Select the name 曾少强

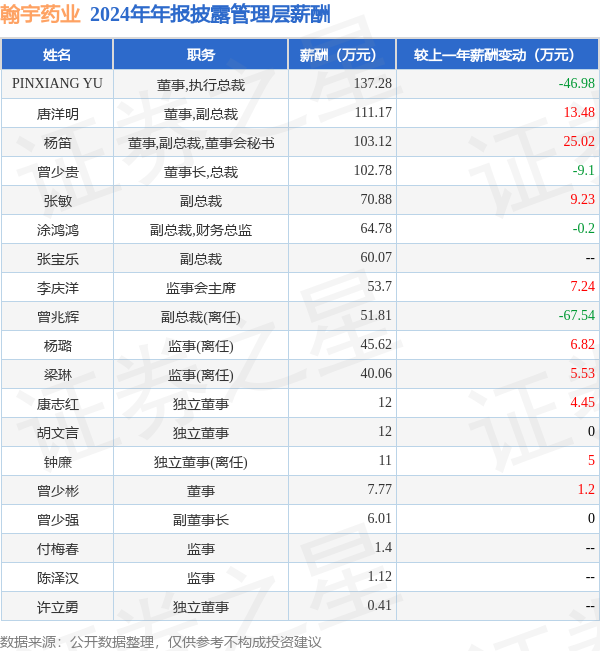(57, 519)
